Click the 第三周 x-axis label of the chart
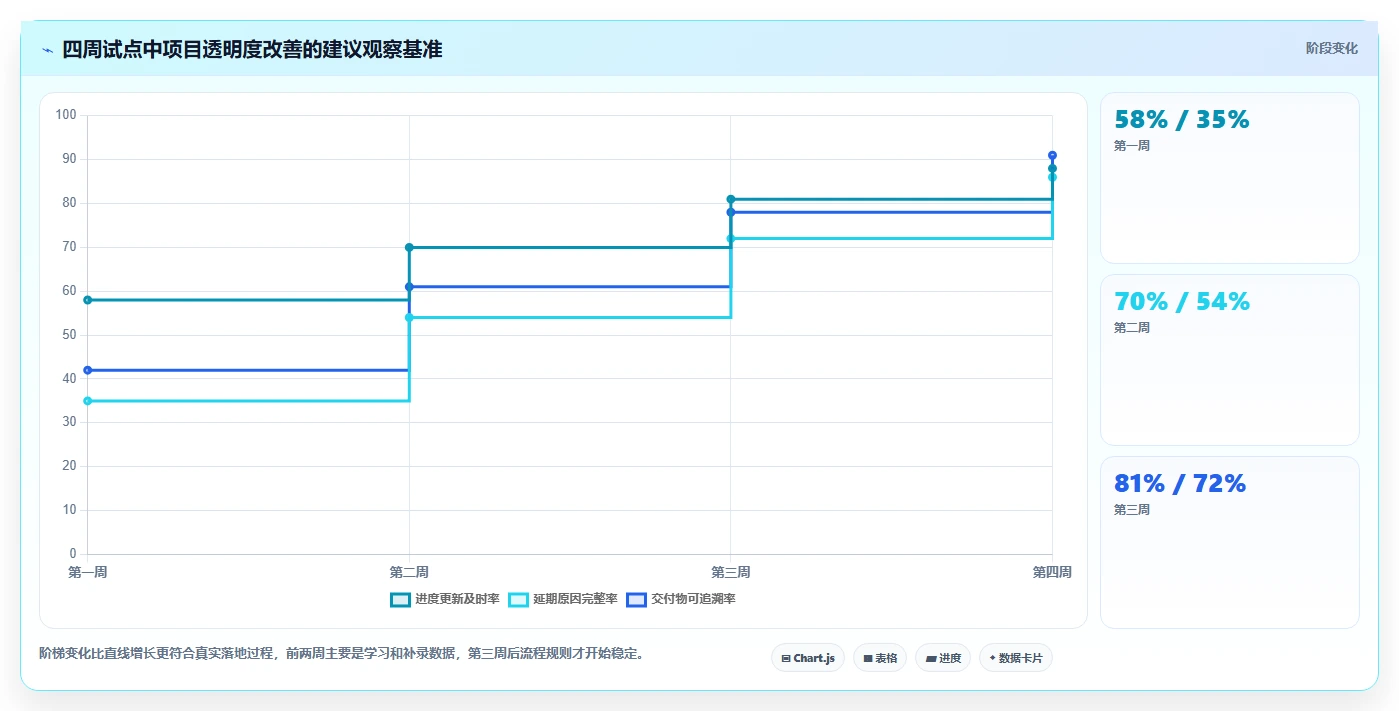The image size is (1399, 711). [x=731, y=572]
